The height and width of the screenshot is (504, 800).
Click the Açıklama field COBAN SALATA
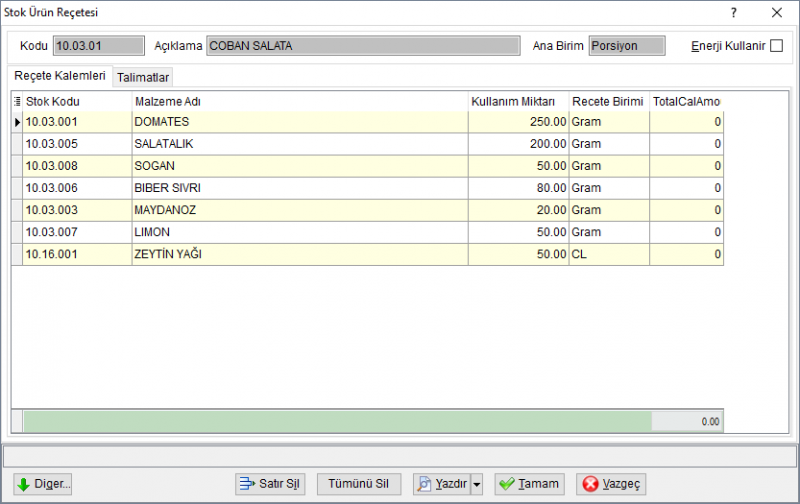click(x=363, y=45)
